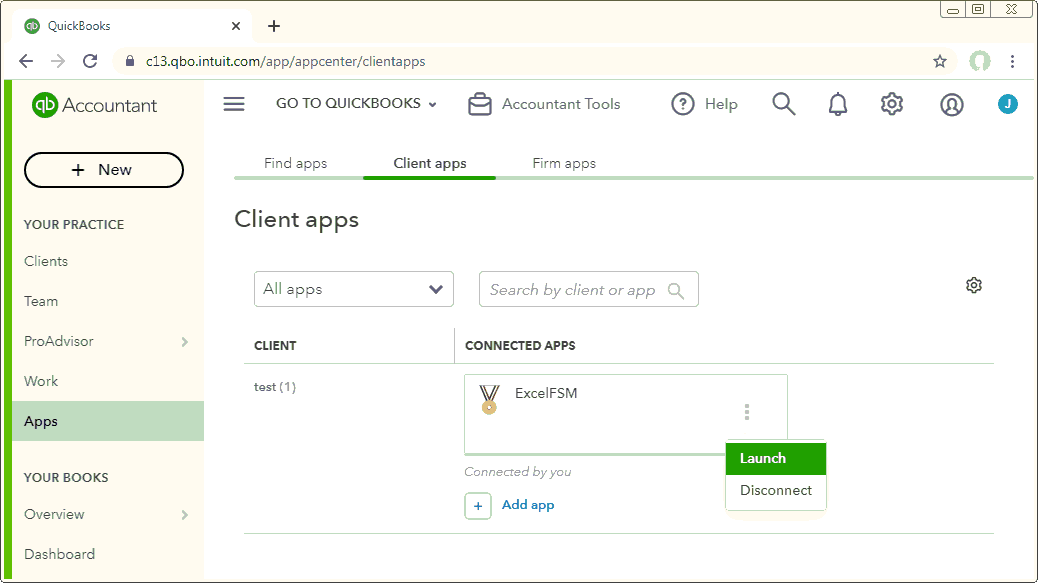The image size is (1038, 583).
Task: Select the QuickBooks browser tab
Action: pos(132,26)
